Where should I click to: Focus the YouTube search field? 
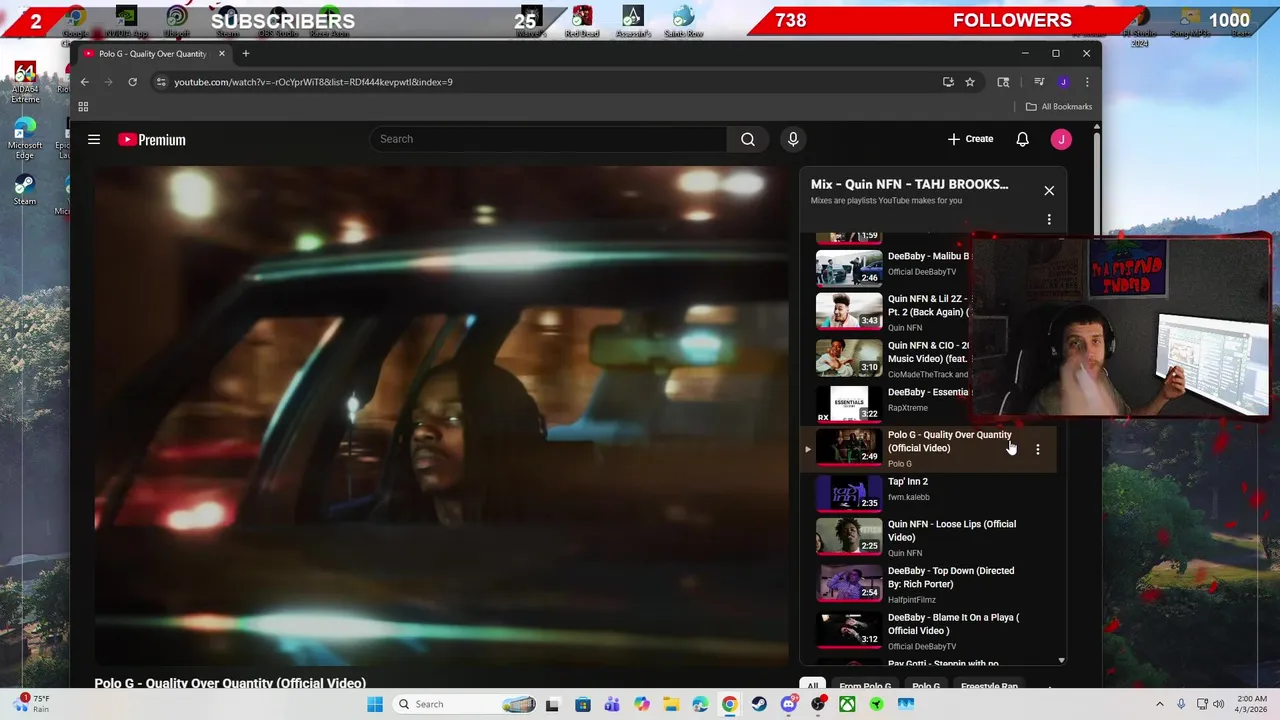click(x=548, y=139)
